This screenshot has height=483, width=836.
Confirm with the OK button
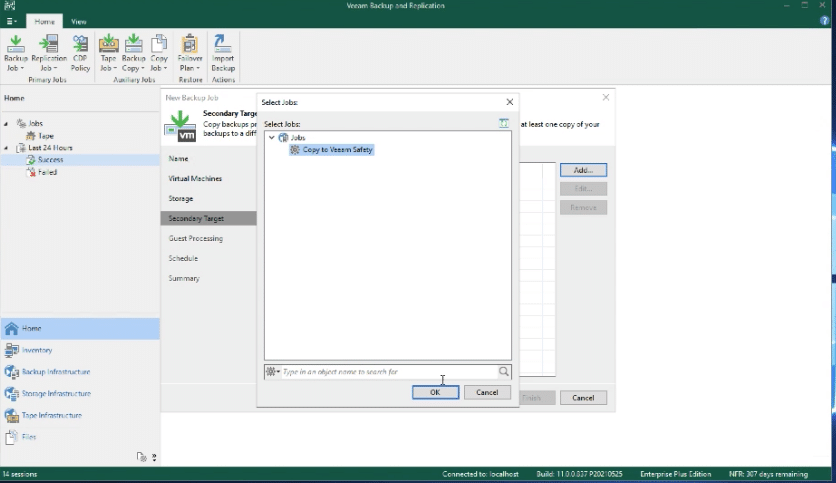(x=435, y=392)
